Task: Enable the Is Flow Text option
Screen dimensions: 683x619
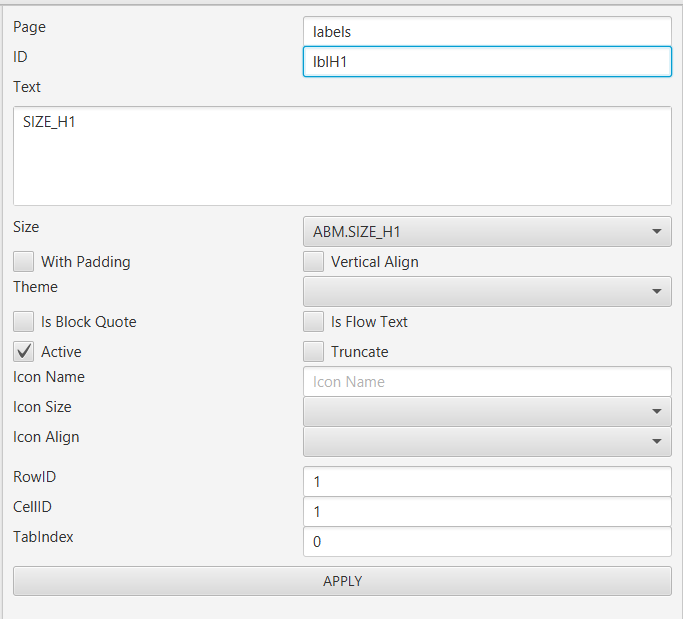Action: (x=314, y=322)
